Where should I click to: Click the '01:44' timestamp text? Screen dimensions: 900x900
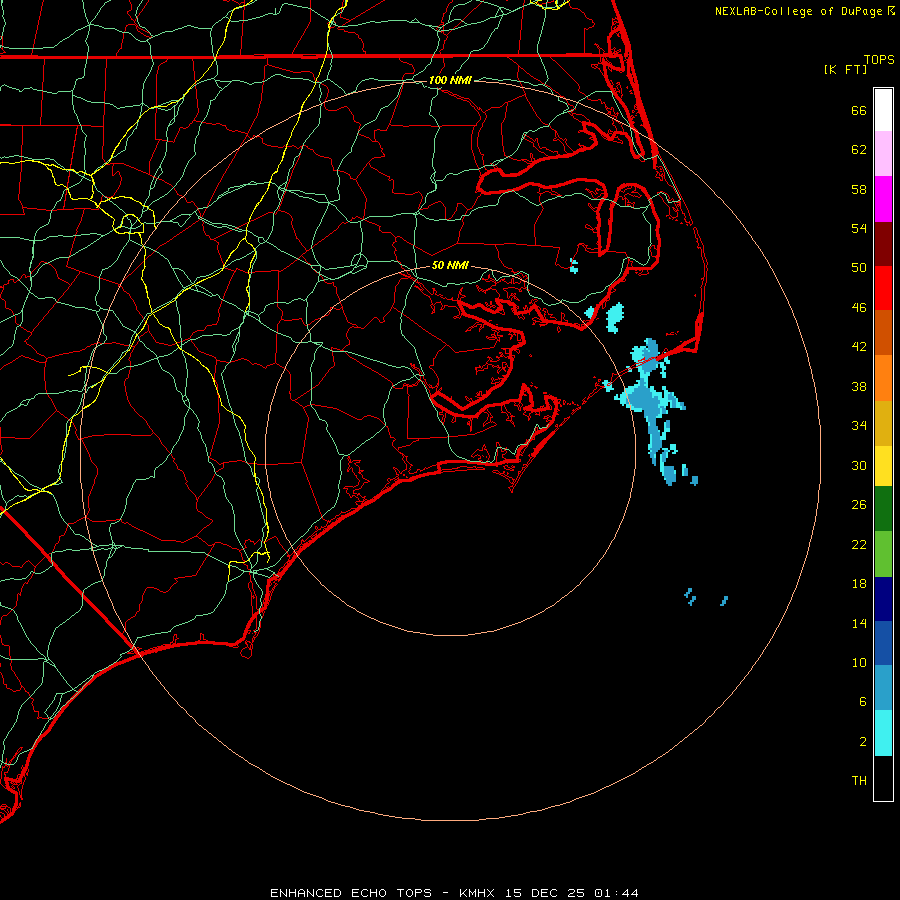pyautogui.click(x=616, y=893)
